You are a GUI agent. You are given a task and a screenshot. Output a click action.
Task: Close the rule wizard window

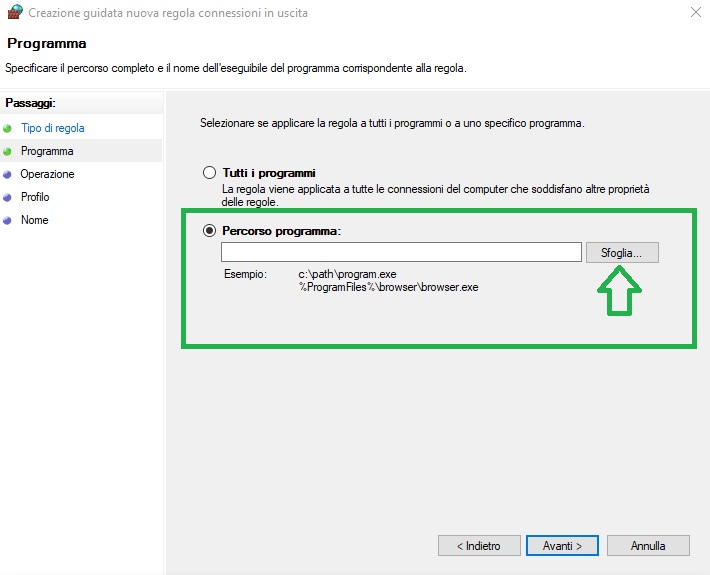696,12
